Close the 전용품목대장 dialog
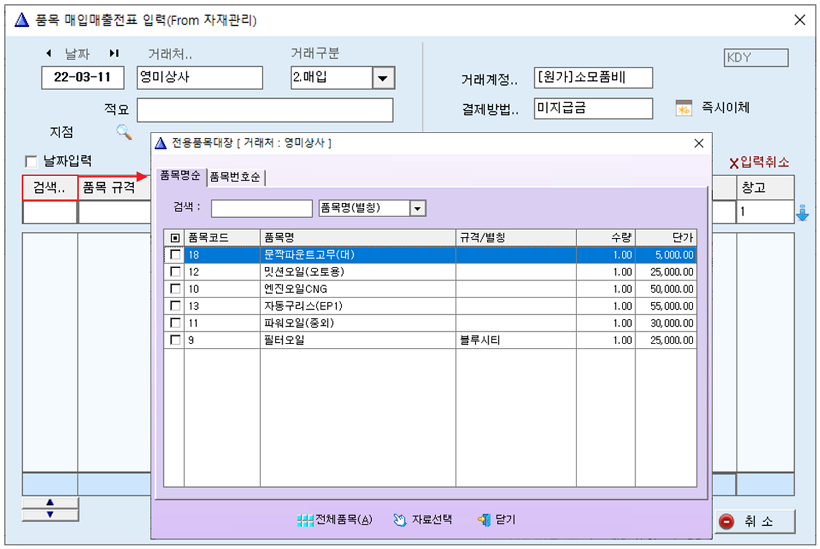 pos(699,143)
